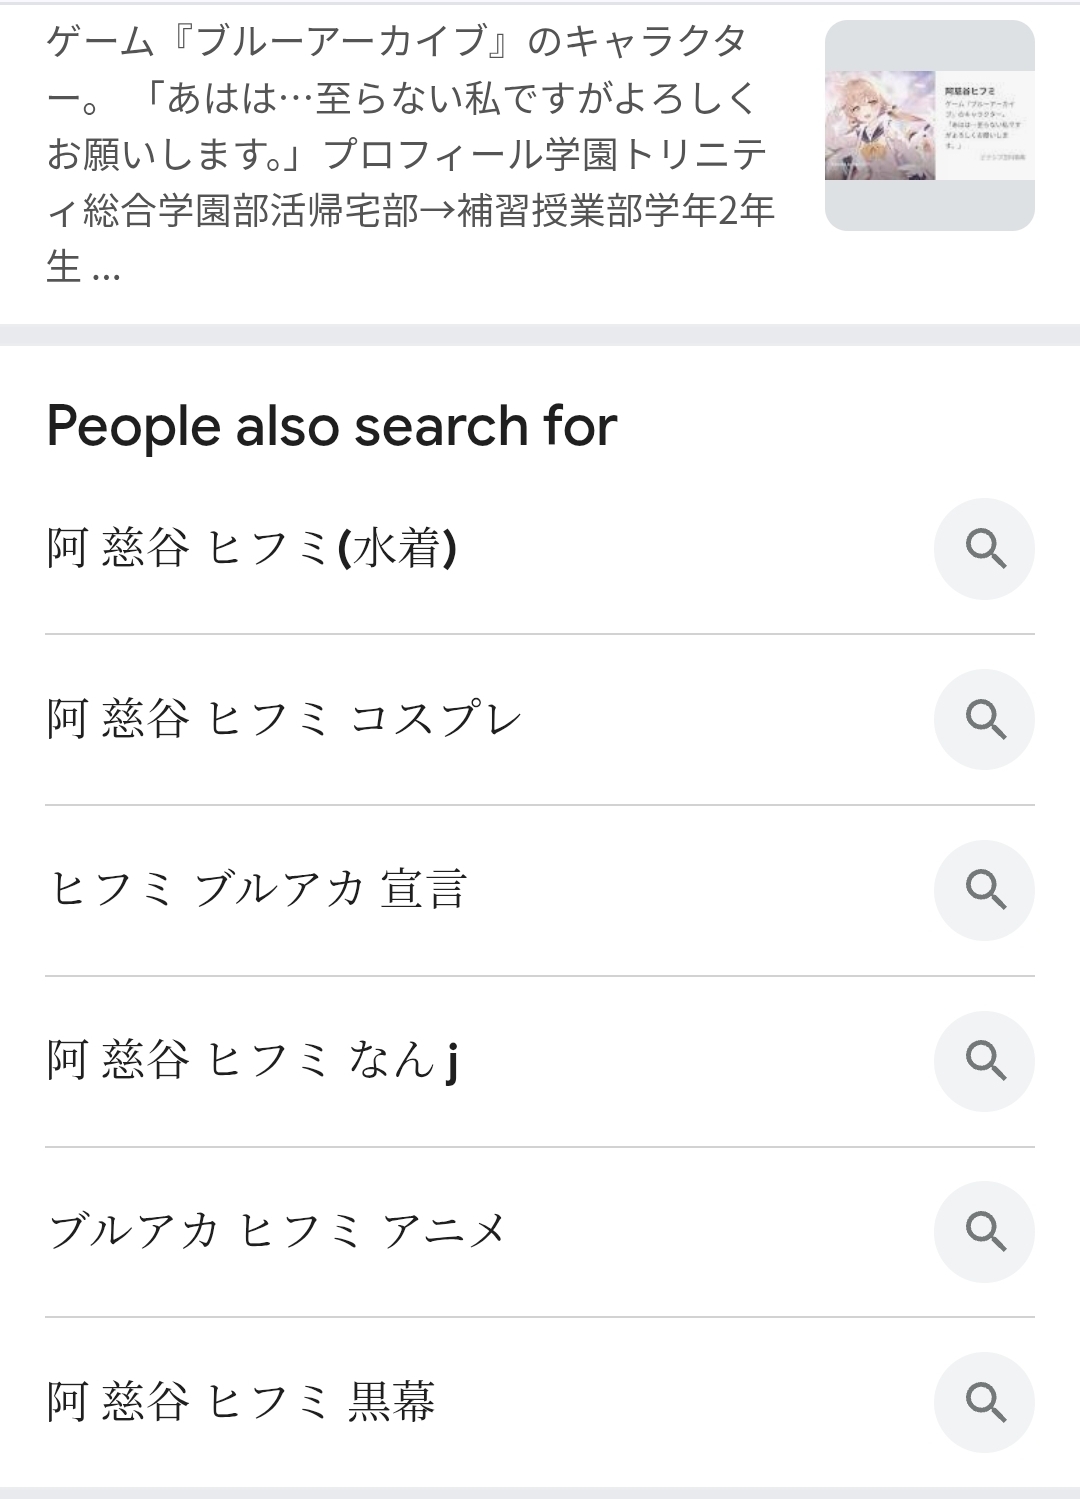
Task: Search for 阿慈谷 ヒフミ なんj via its text
Action: click(x=252, y=1060)
